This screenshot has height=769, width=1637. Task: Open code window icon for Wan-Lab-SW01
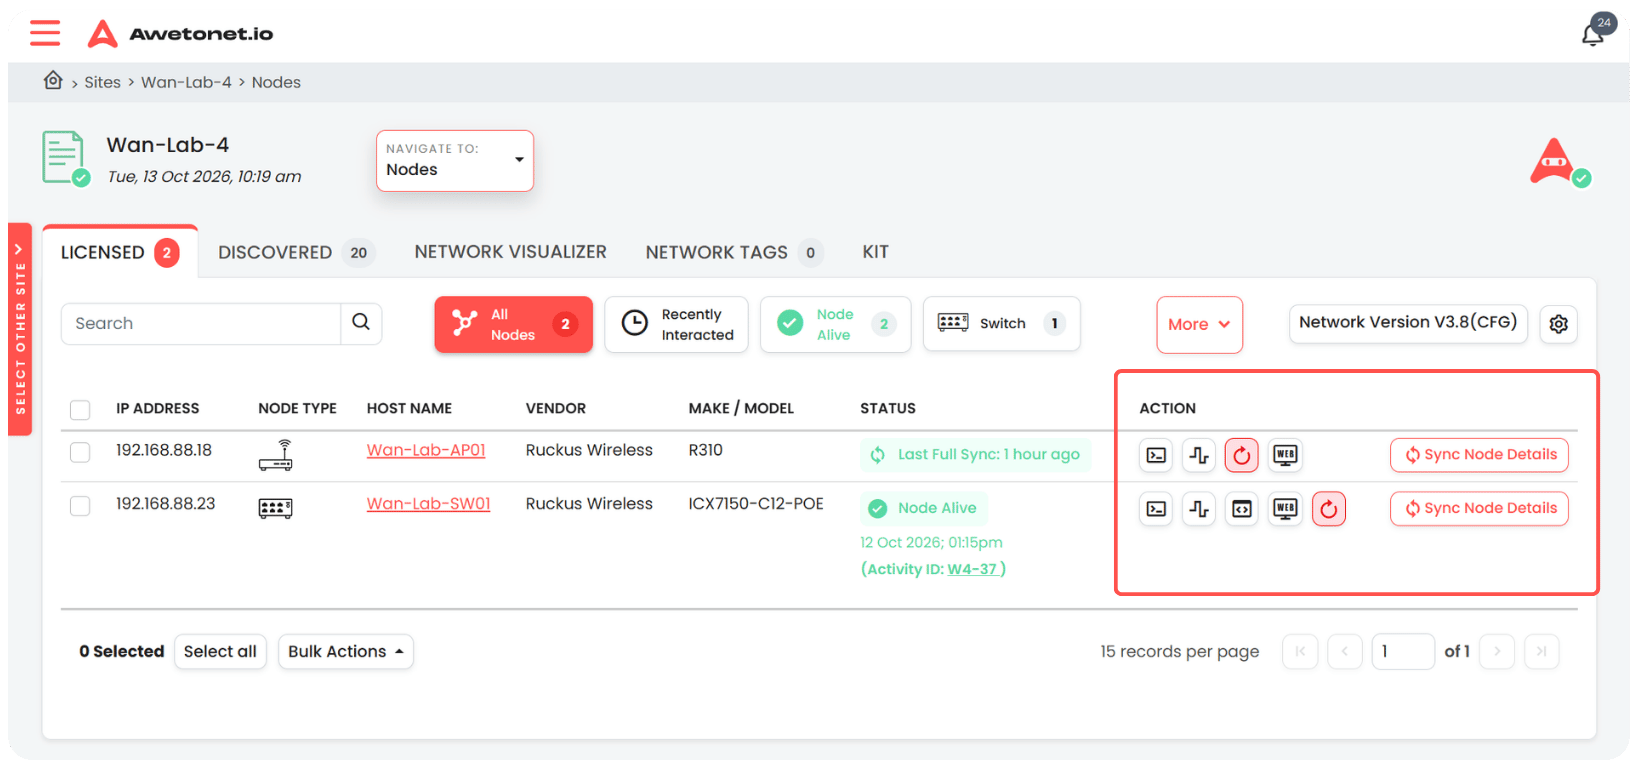tap(1242, 509)
